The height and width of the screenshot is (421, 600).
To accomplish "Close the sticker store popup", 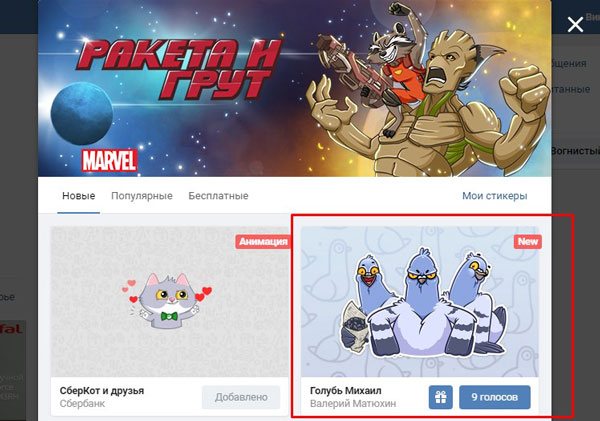I will tap(575, 25).
